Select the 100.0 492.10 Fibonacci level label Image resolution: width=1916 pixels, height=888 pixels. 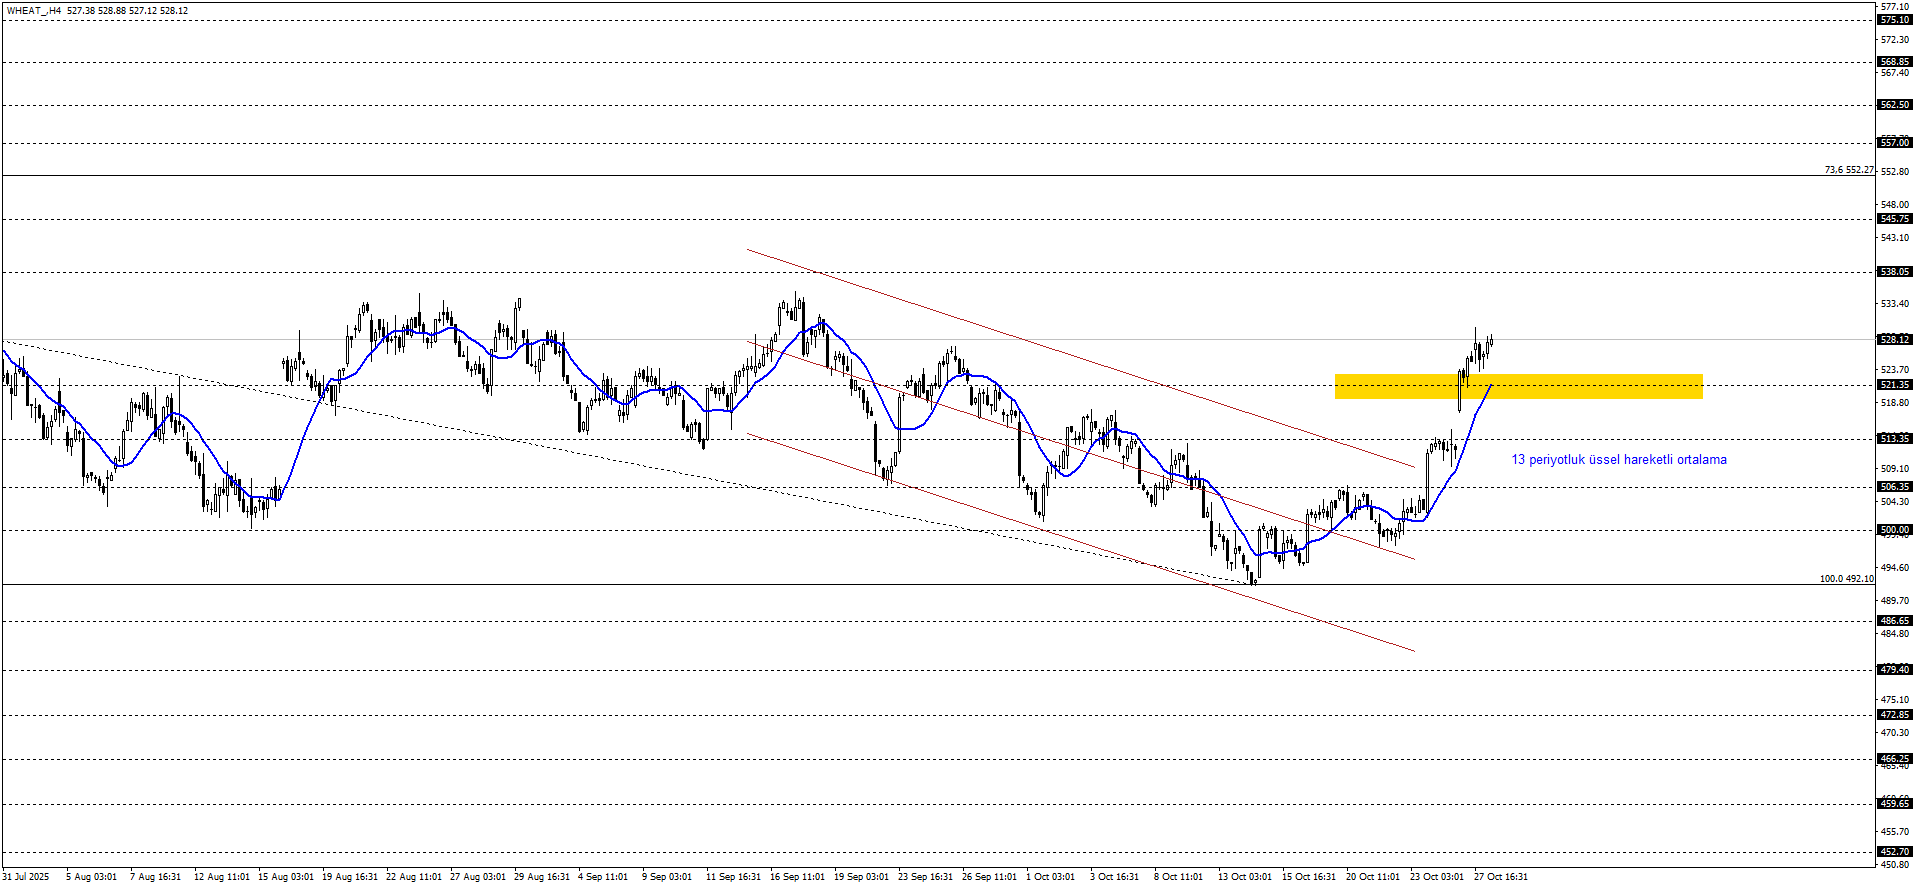coord(1846,579)
